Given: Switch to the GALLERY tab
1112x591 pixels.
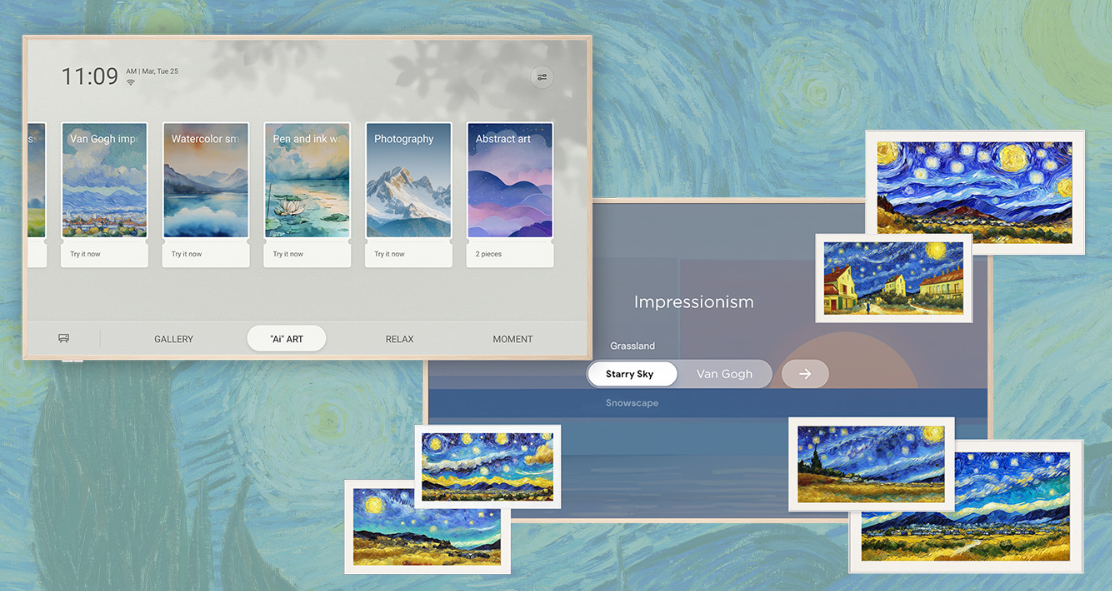Looking at the screenshot, I should click(x=174, y=339).
